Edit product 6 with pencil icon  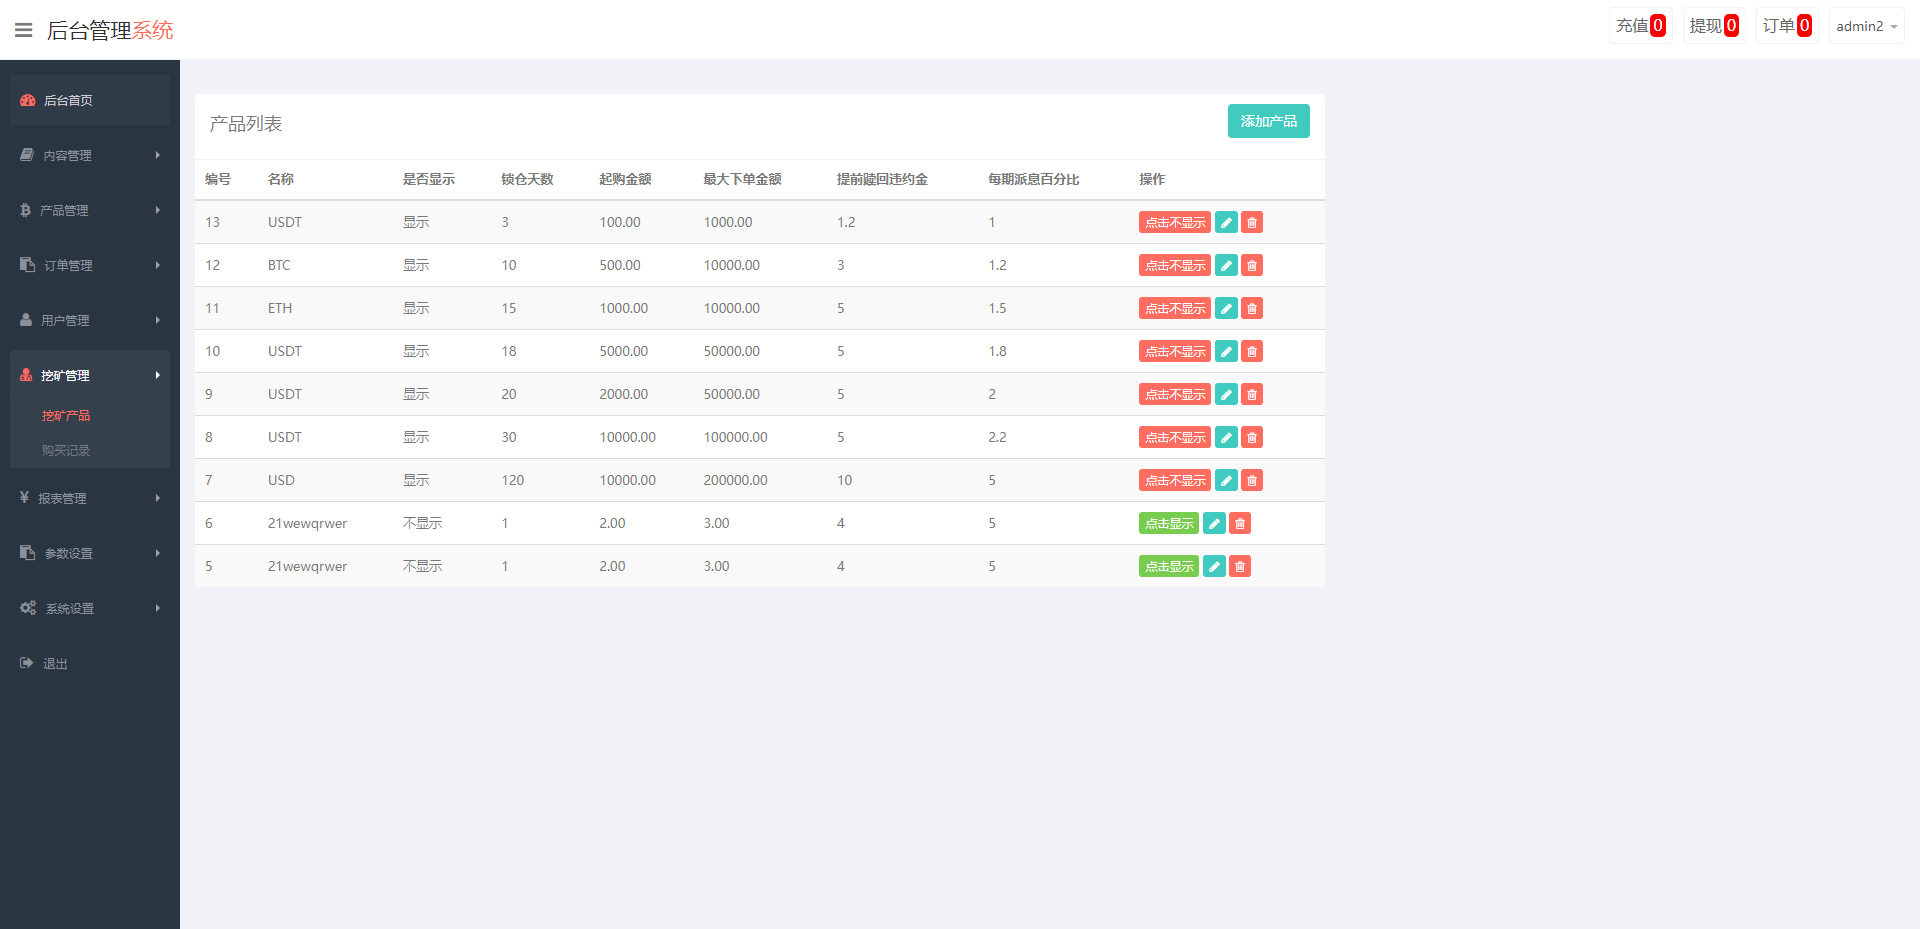(x=1214, y=523)
